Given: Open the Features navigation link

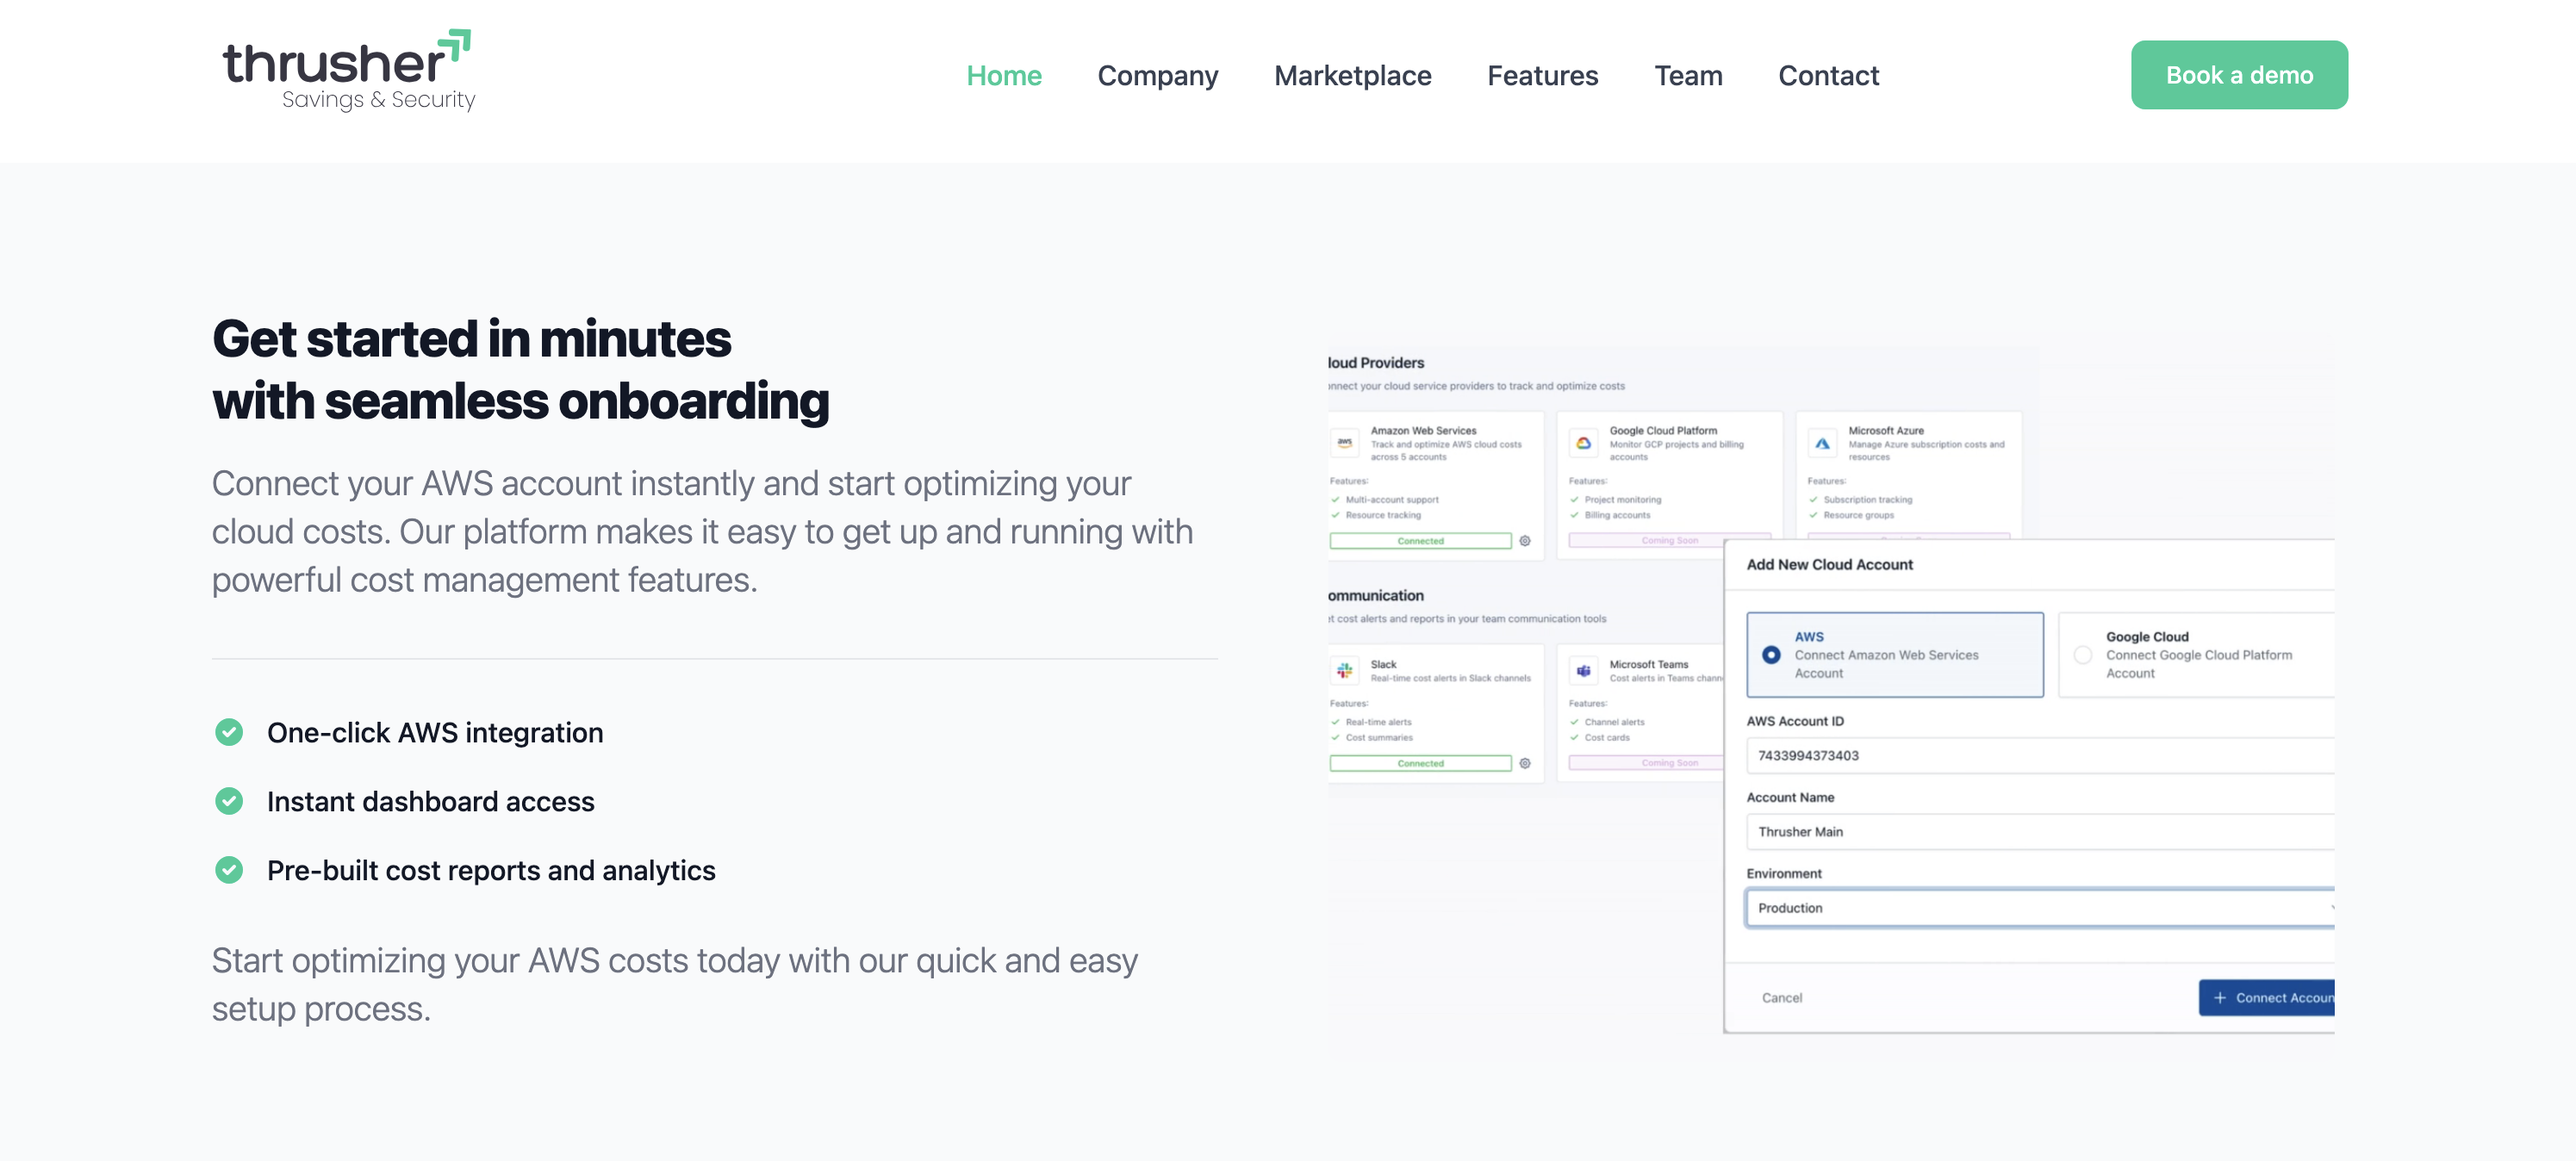Looking at the screenshot, I should 1542,75.
